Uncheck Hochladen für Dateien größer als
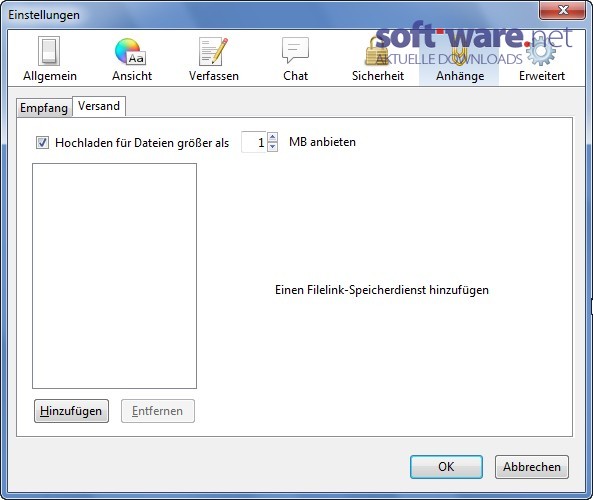The height and width of the screenshot is (500, 593). point(42,143)
